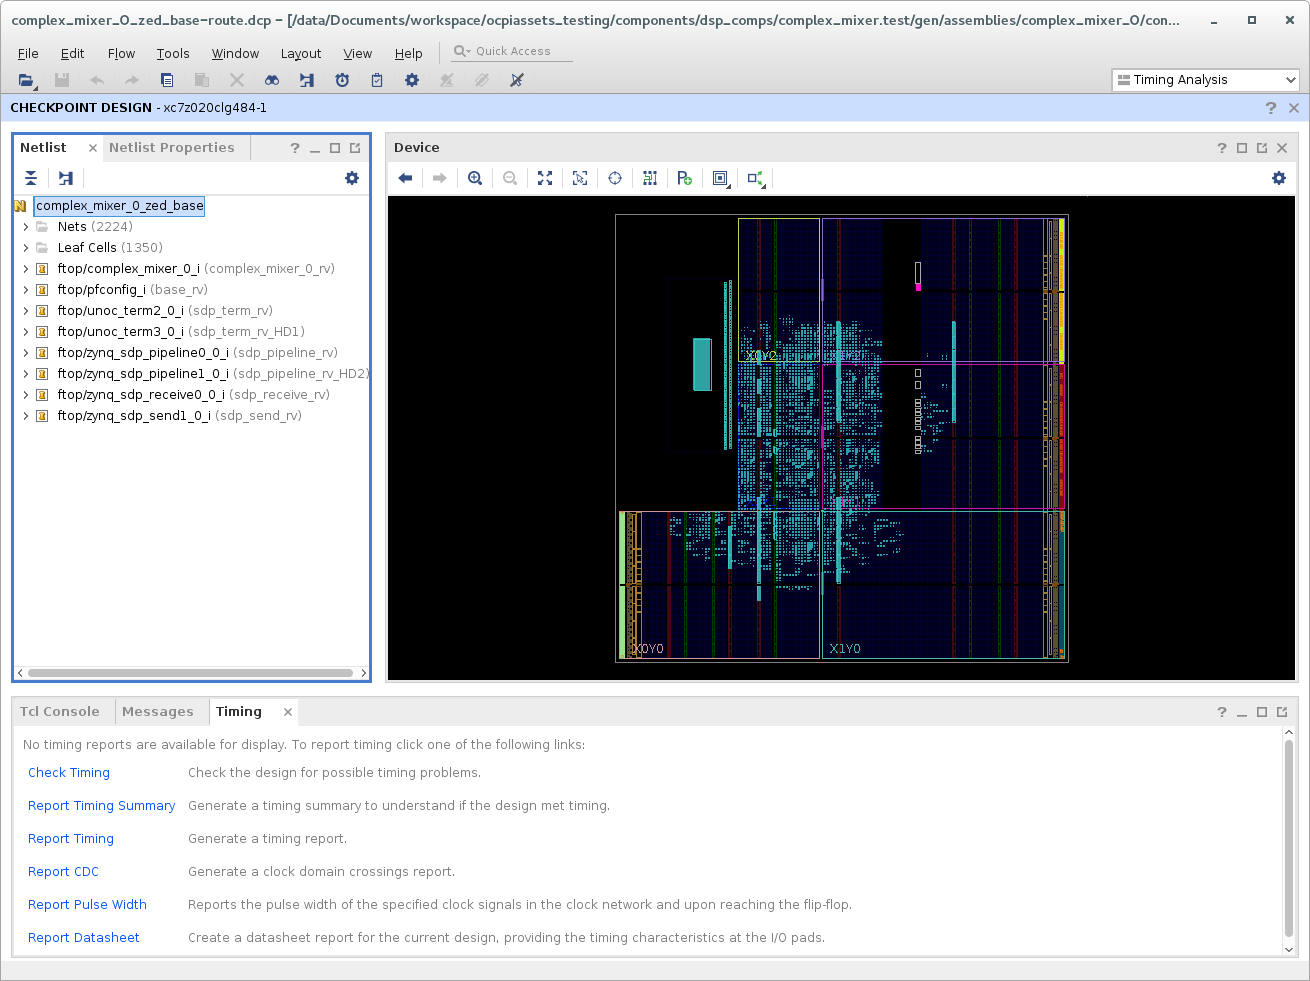Open Device view settings gear
Viewport: 1310px width, 981px height.
click(1279, 178)
